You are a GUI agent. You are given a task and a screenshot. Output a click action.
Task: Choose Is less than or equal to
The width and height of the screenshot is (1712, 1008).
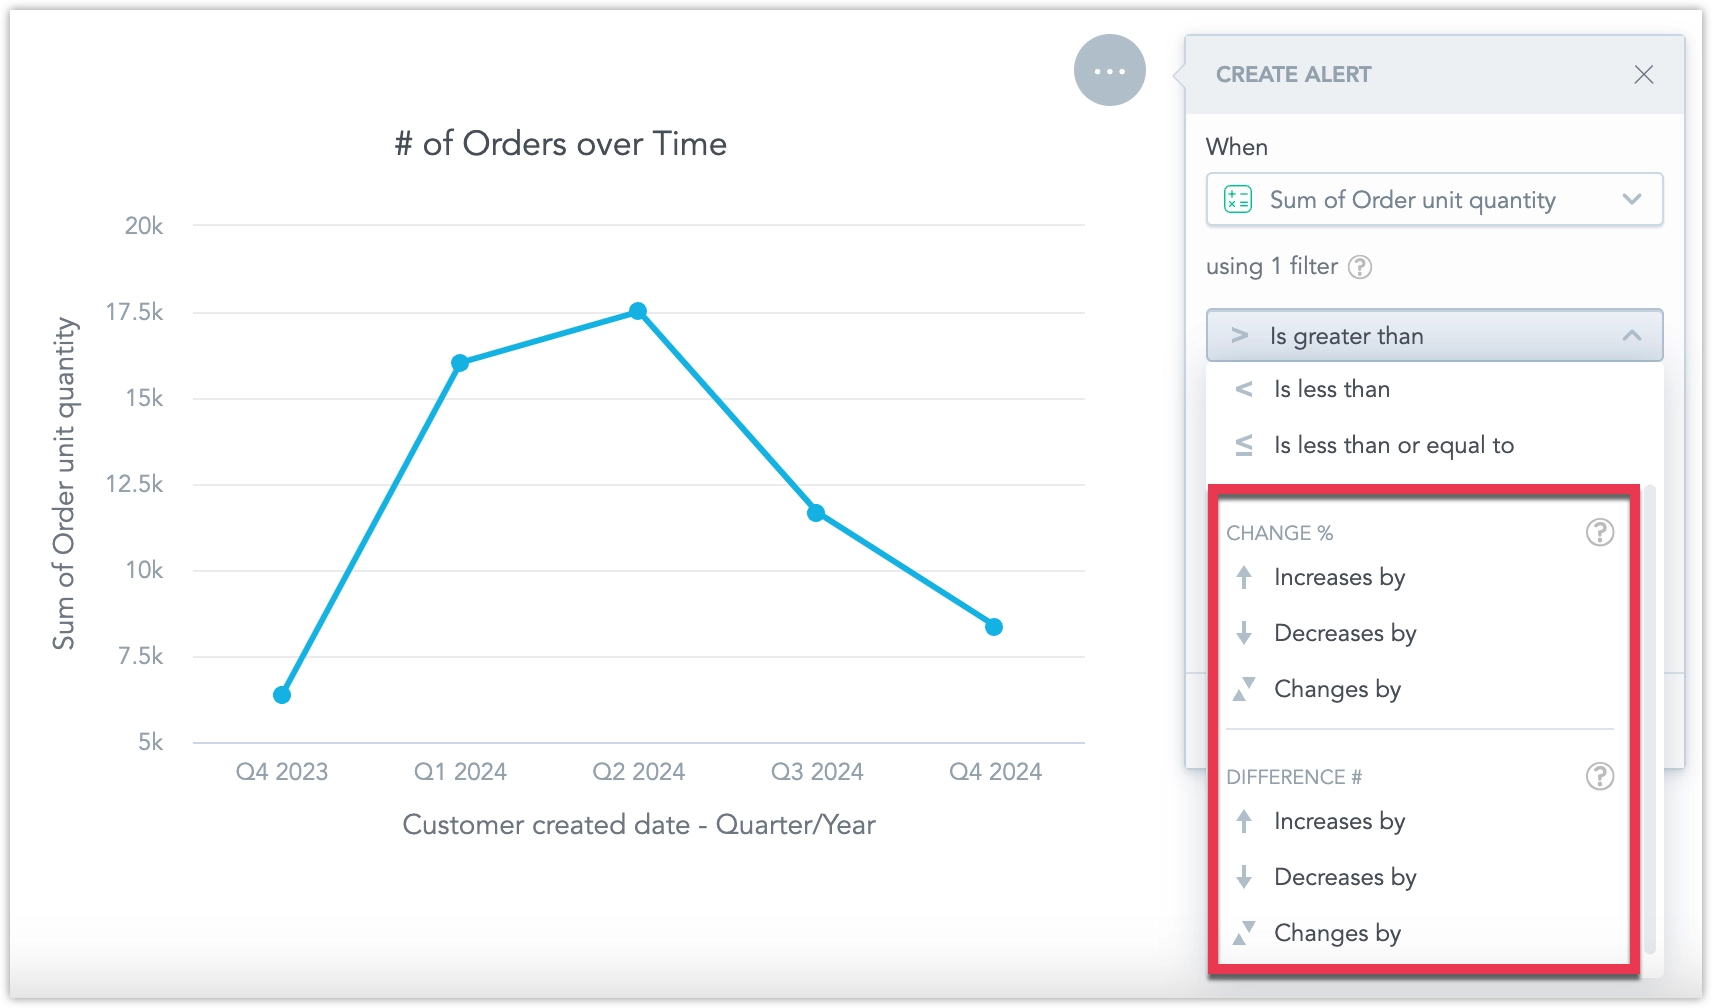click(x=1434, y=445)
